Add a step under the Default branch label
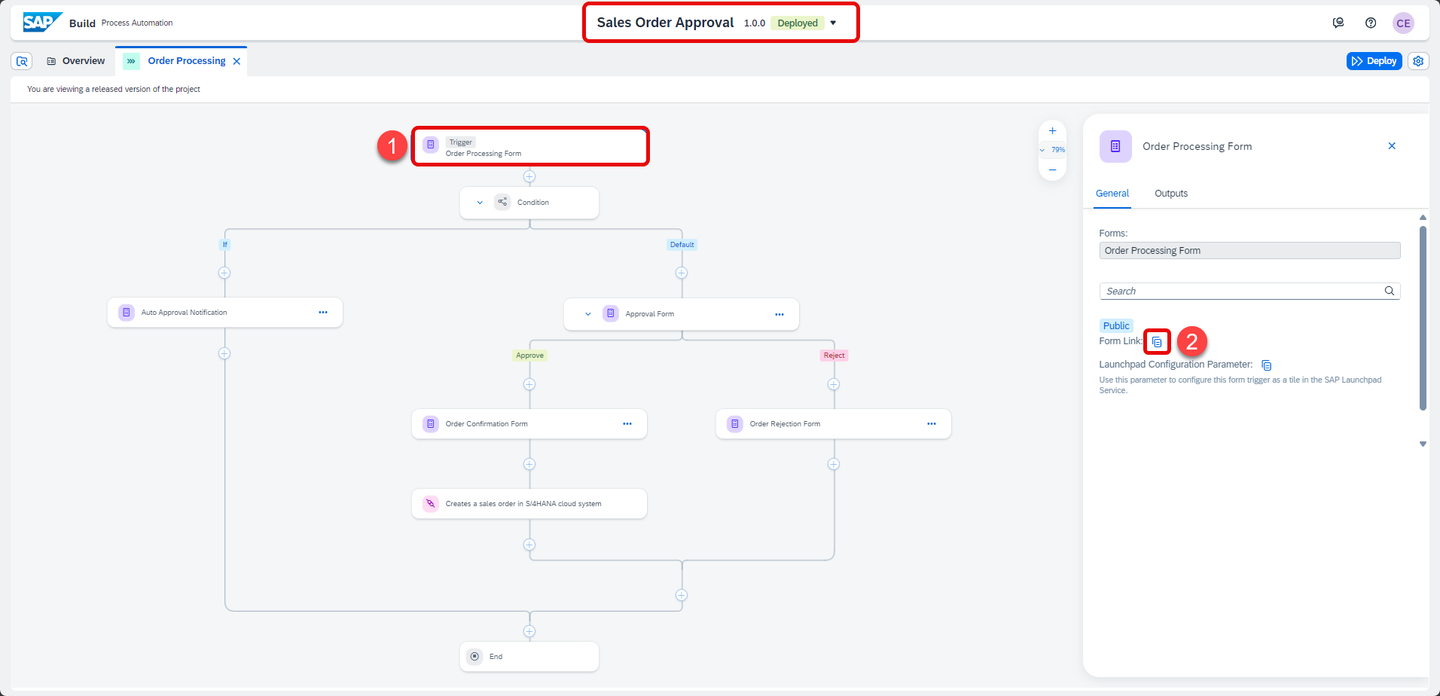The width and height of the screenshot is (1440, 696). [x=681, y=273]
